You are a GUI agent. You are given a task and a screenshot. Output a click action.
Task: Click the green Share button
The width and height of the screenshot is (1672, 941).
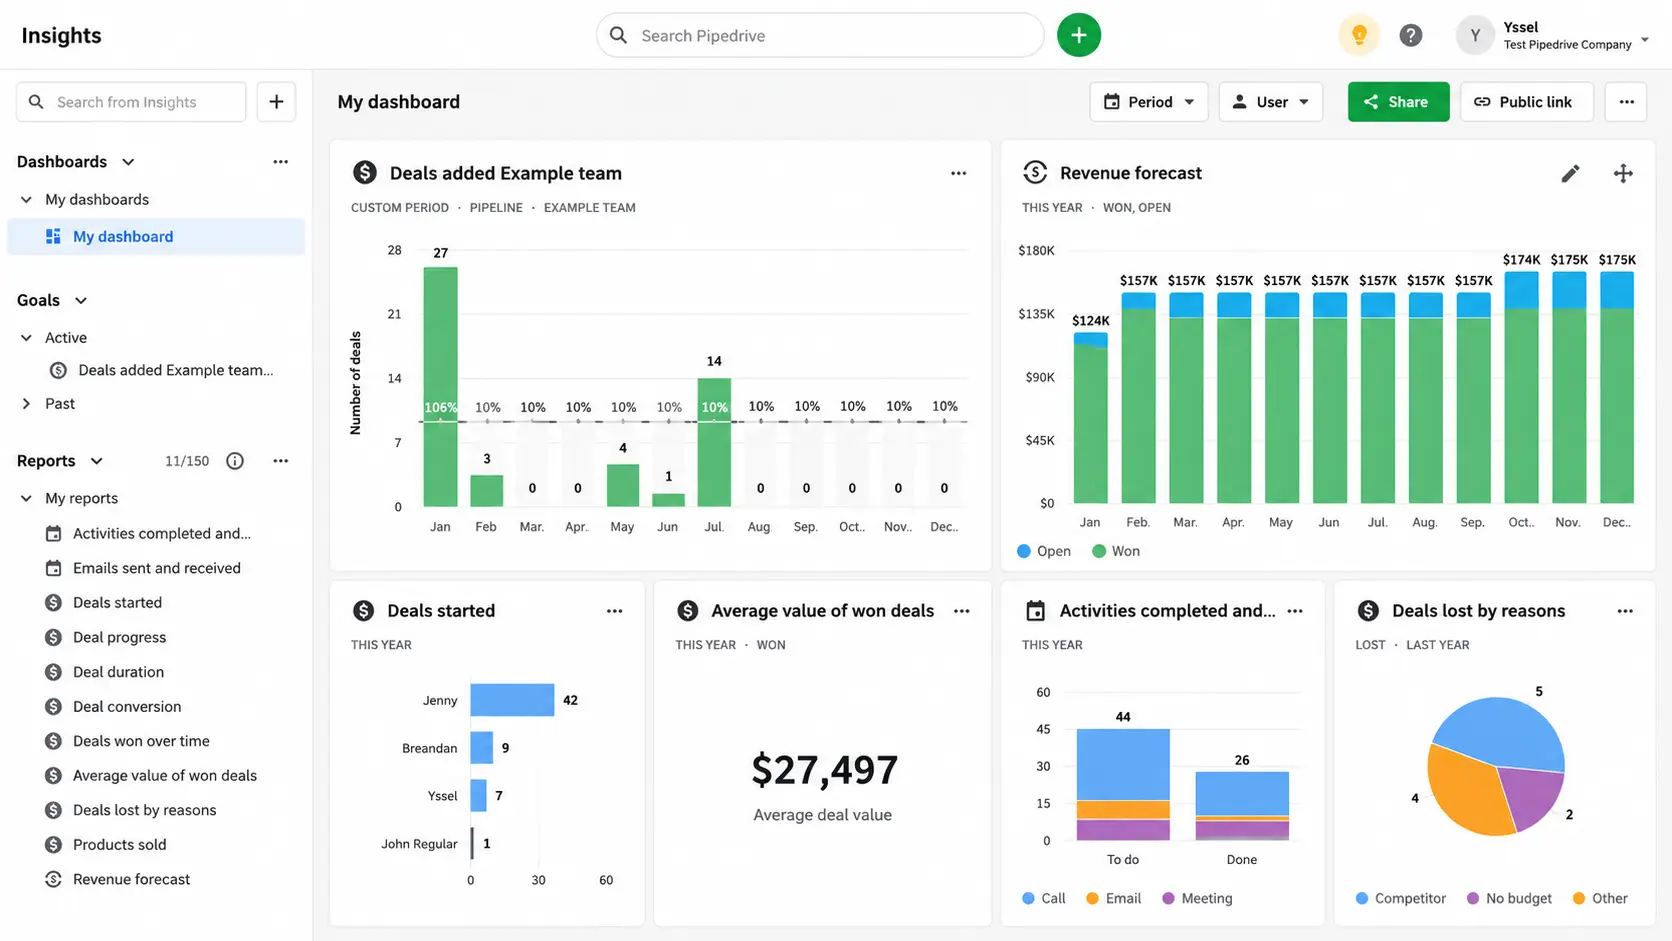(x=1398, y=102)
